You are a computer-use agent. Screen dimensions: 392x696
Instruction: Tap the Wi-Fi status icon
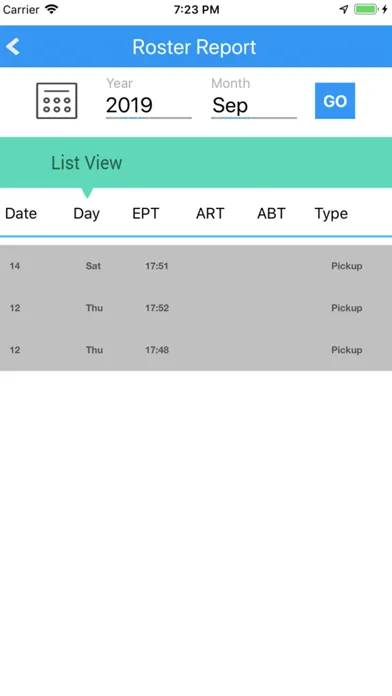click(x=52, y=9)
